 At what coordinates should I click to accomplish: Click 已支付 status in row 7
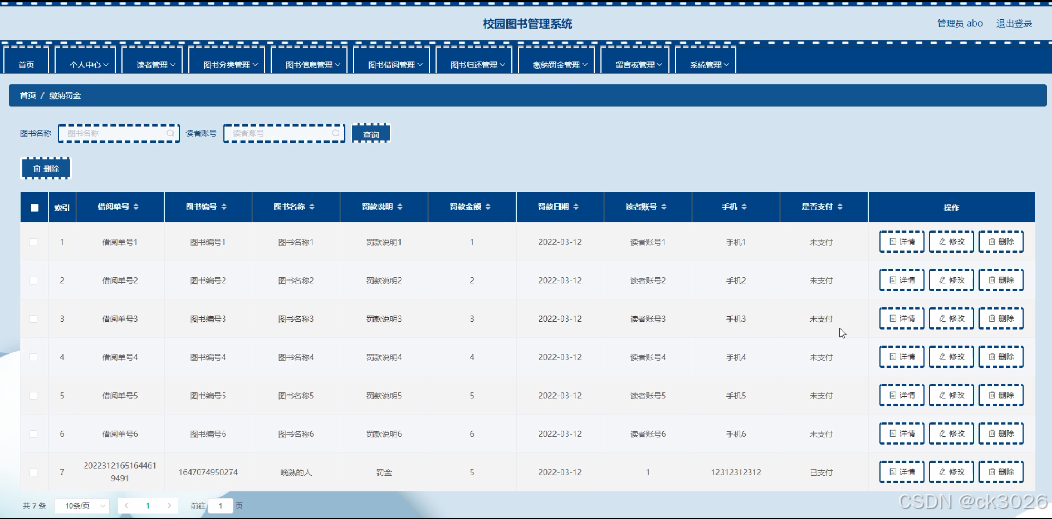click(821, 472)
